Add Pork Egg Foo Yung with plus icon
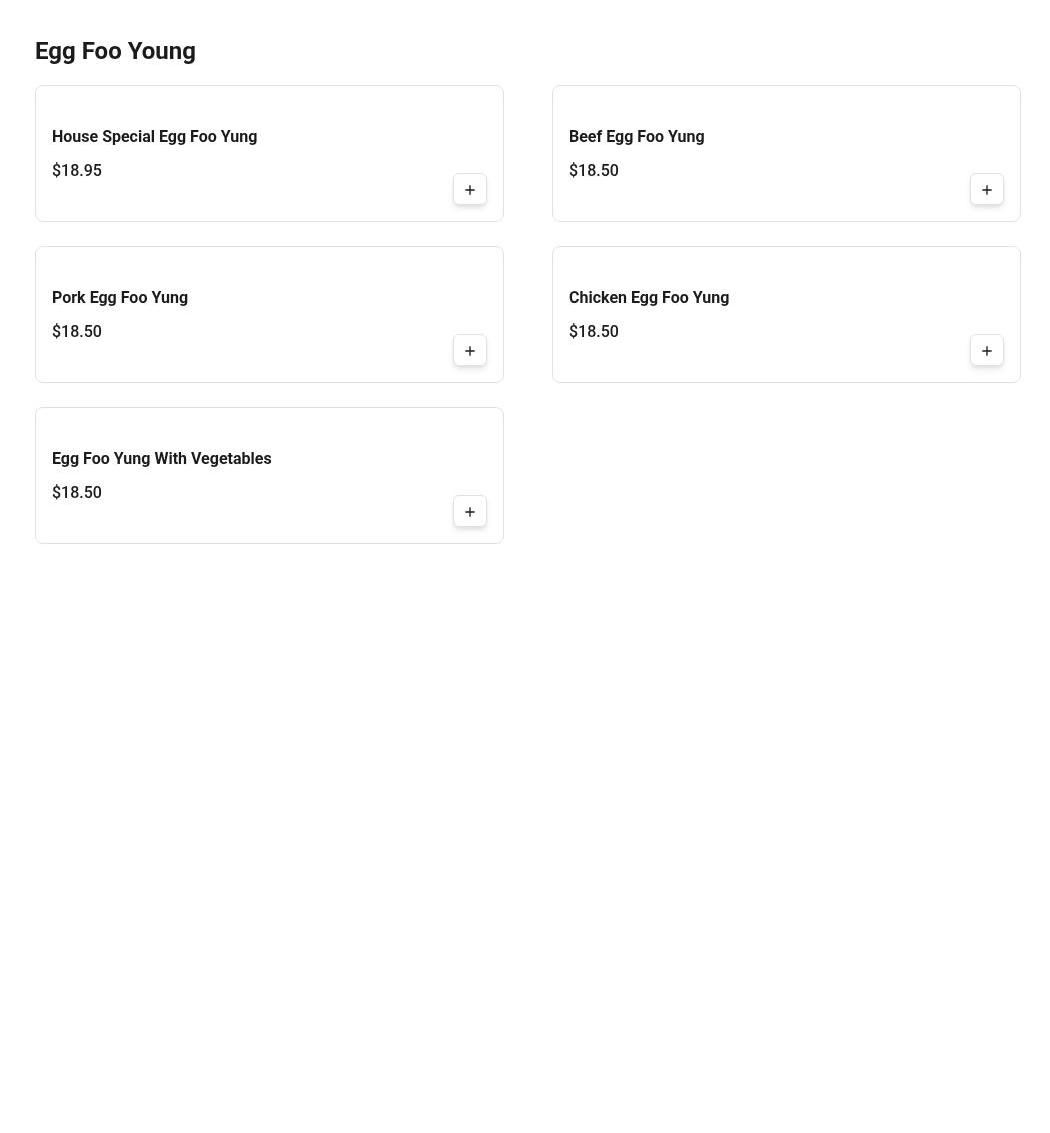This screenshot has width=1050, height=1133. 470,350
